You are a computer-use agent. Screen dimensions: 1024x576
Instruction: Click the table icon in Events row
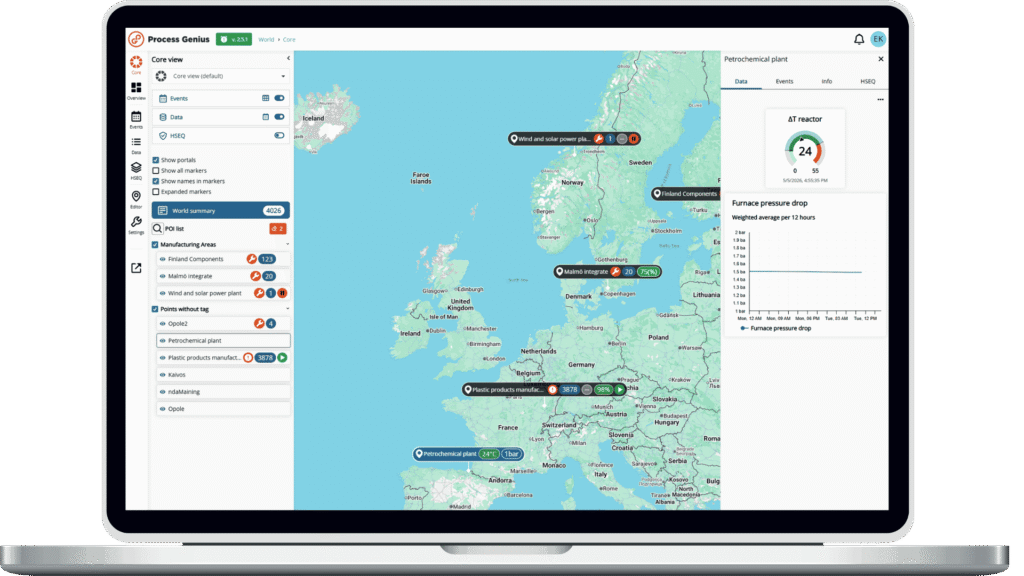[265, 98]
